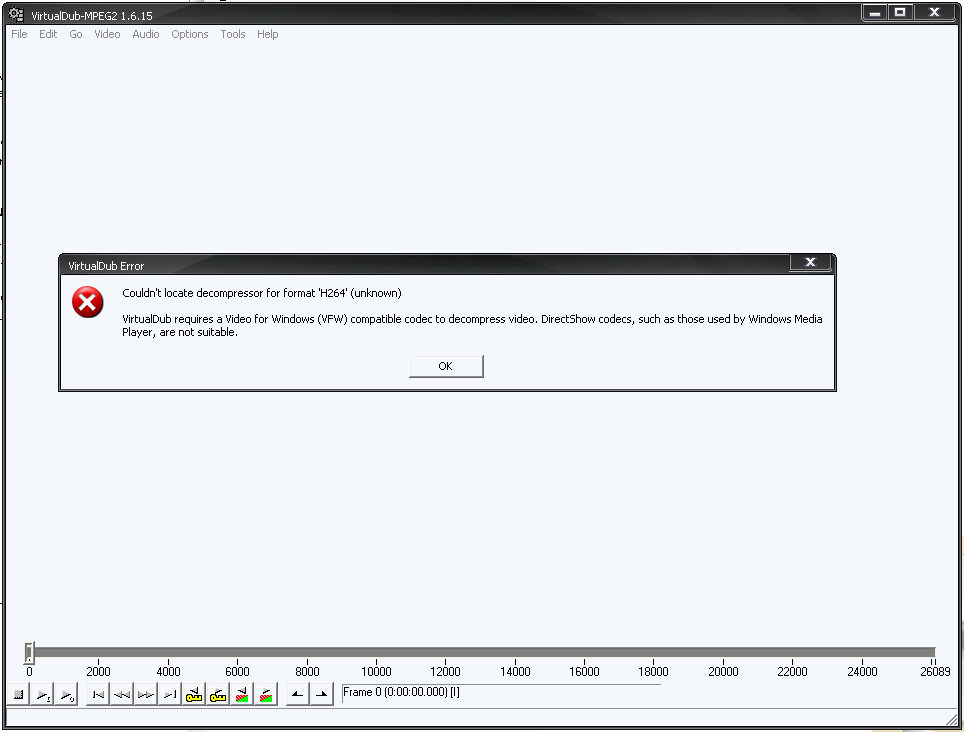Close the VirtualDub Error dialog
The image size is (964, 732).
[810, 262]
